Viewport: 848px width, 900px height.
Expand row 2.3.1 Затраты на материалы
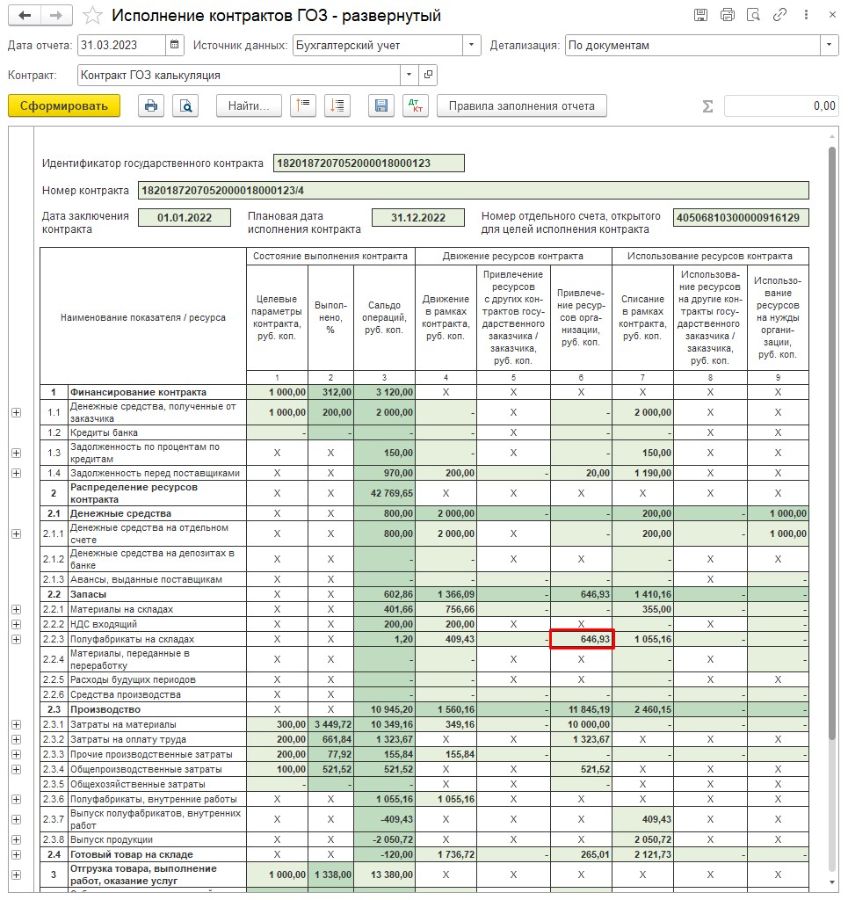coord(16,724)
